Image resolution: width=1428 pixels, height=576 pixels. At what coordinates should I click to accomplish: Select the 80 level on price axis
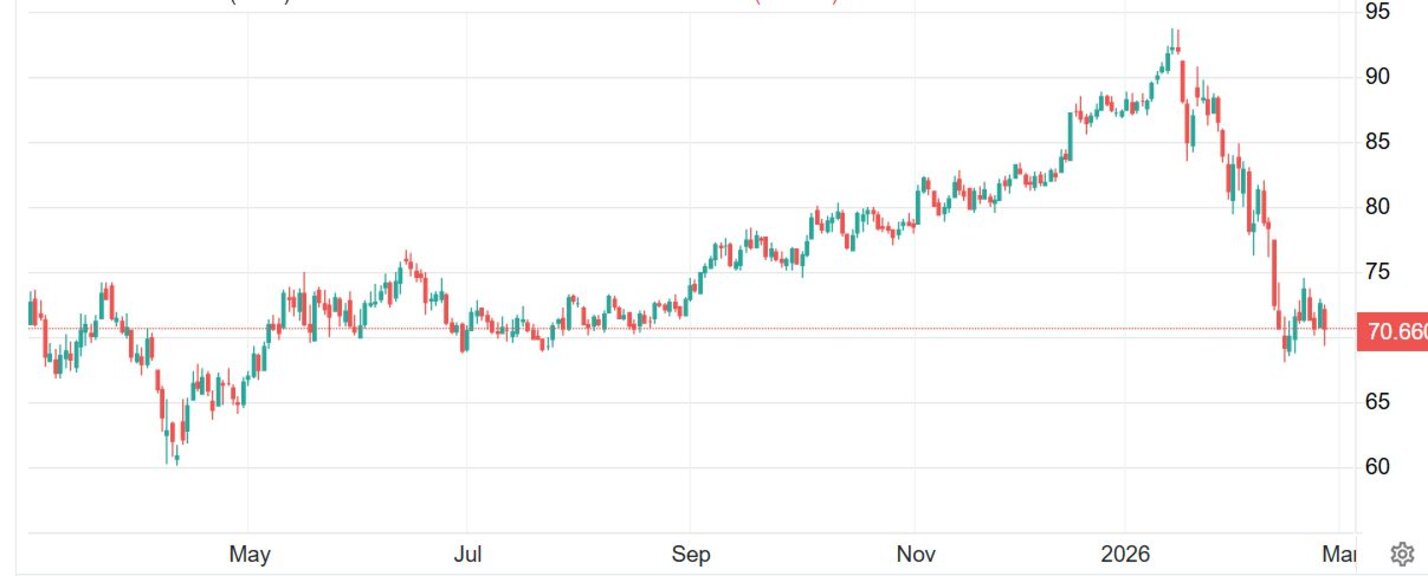click(1377, 207)
